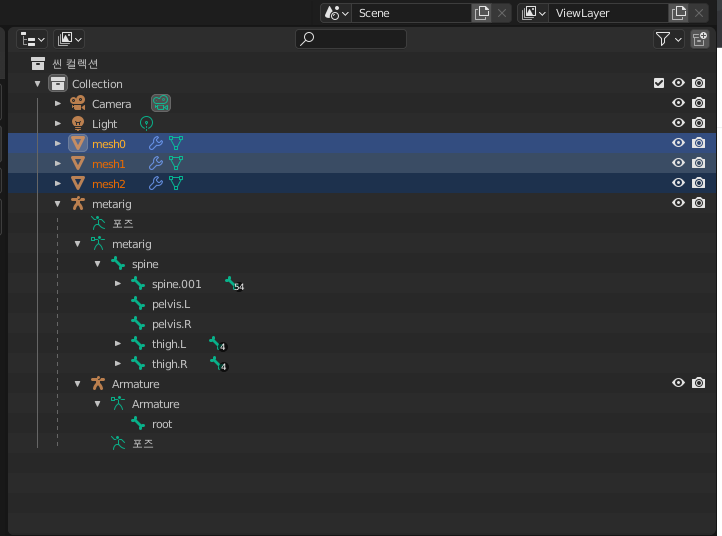The image size is (722, 536).
Task: Disable Armature in renders
Action: pos(699,383)
